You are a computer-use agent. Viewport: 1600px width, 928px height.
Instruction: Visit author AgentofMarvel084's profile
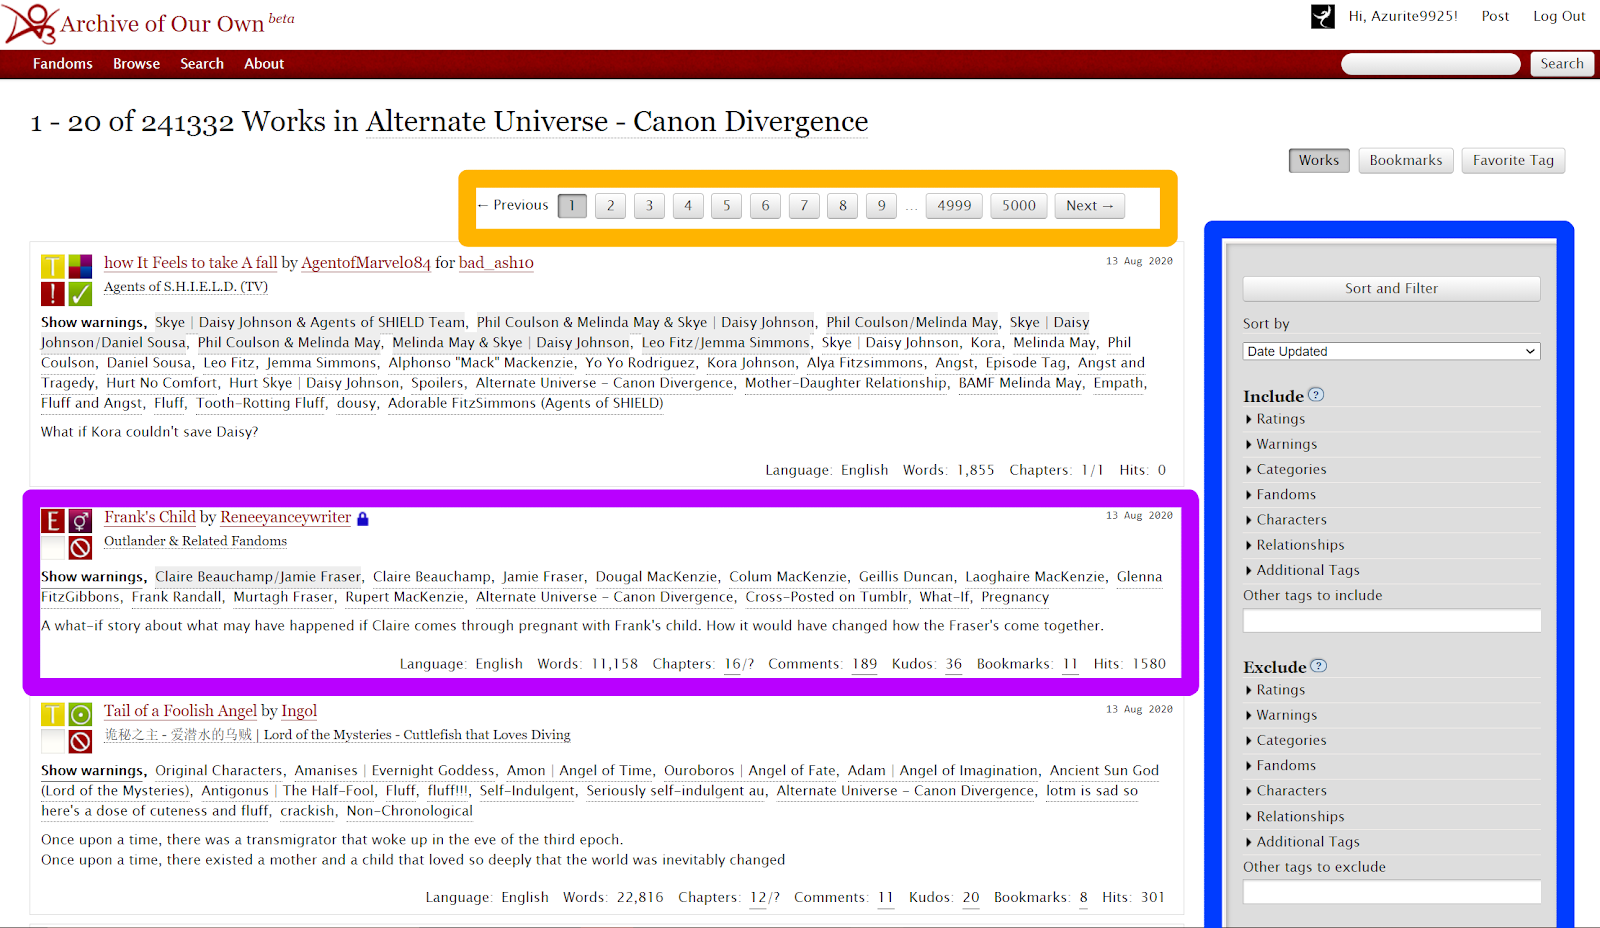pos(366,263)
